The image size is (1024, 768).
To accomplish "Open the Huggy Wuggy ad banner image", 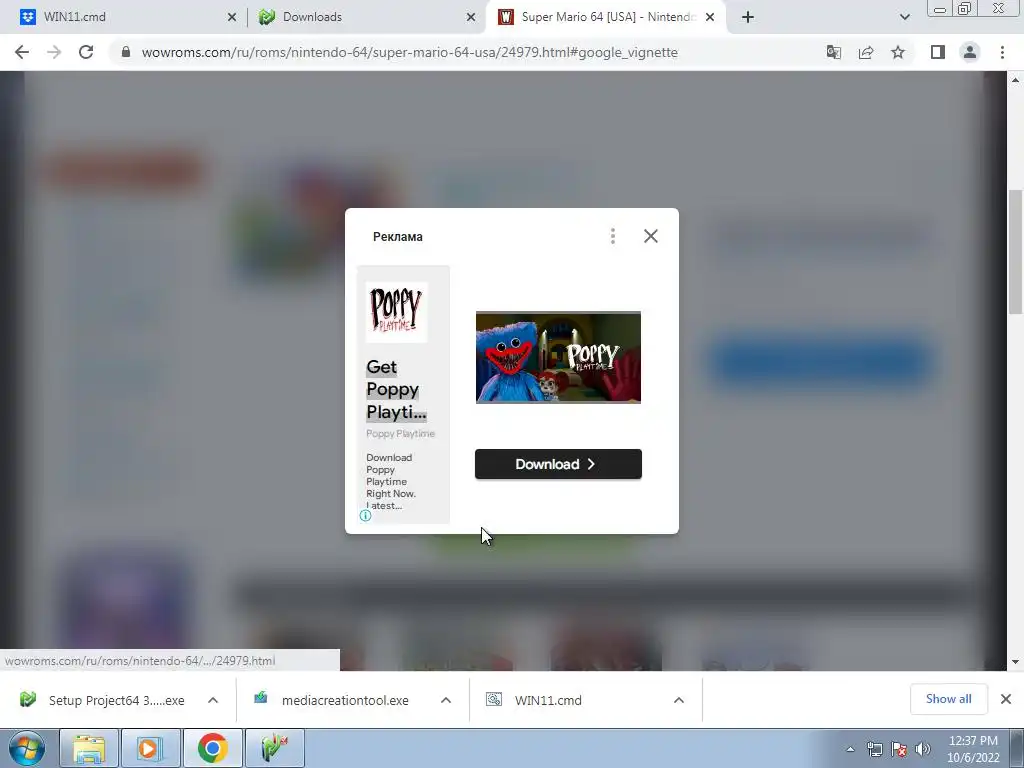I will [558, 357].
